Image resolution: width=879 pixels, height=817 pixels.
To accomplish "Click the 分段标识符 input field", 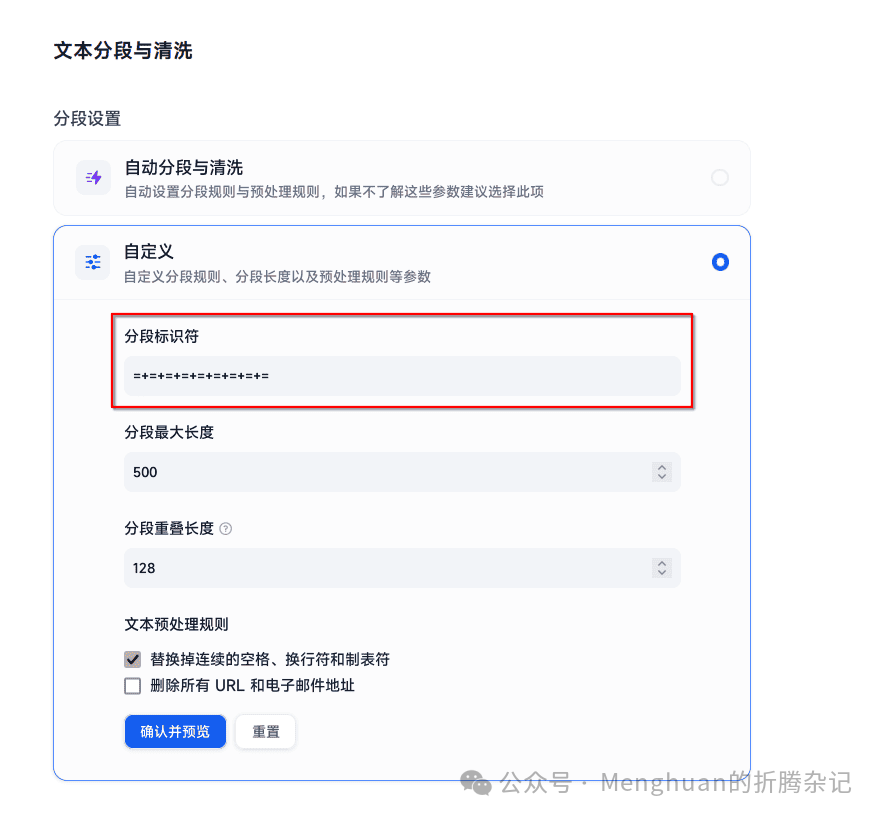I will [400, 376].
